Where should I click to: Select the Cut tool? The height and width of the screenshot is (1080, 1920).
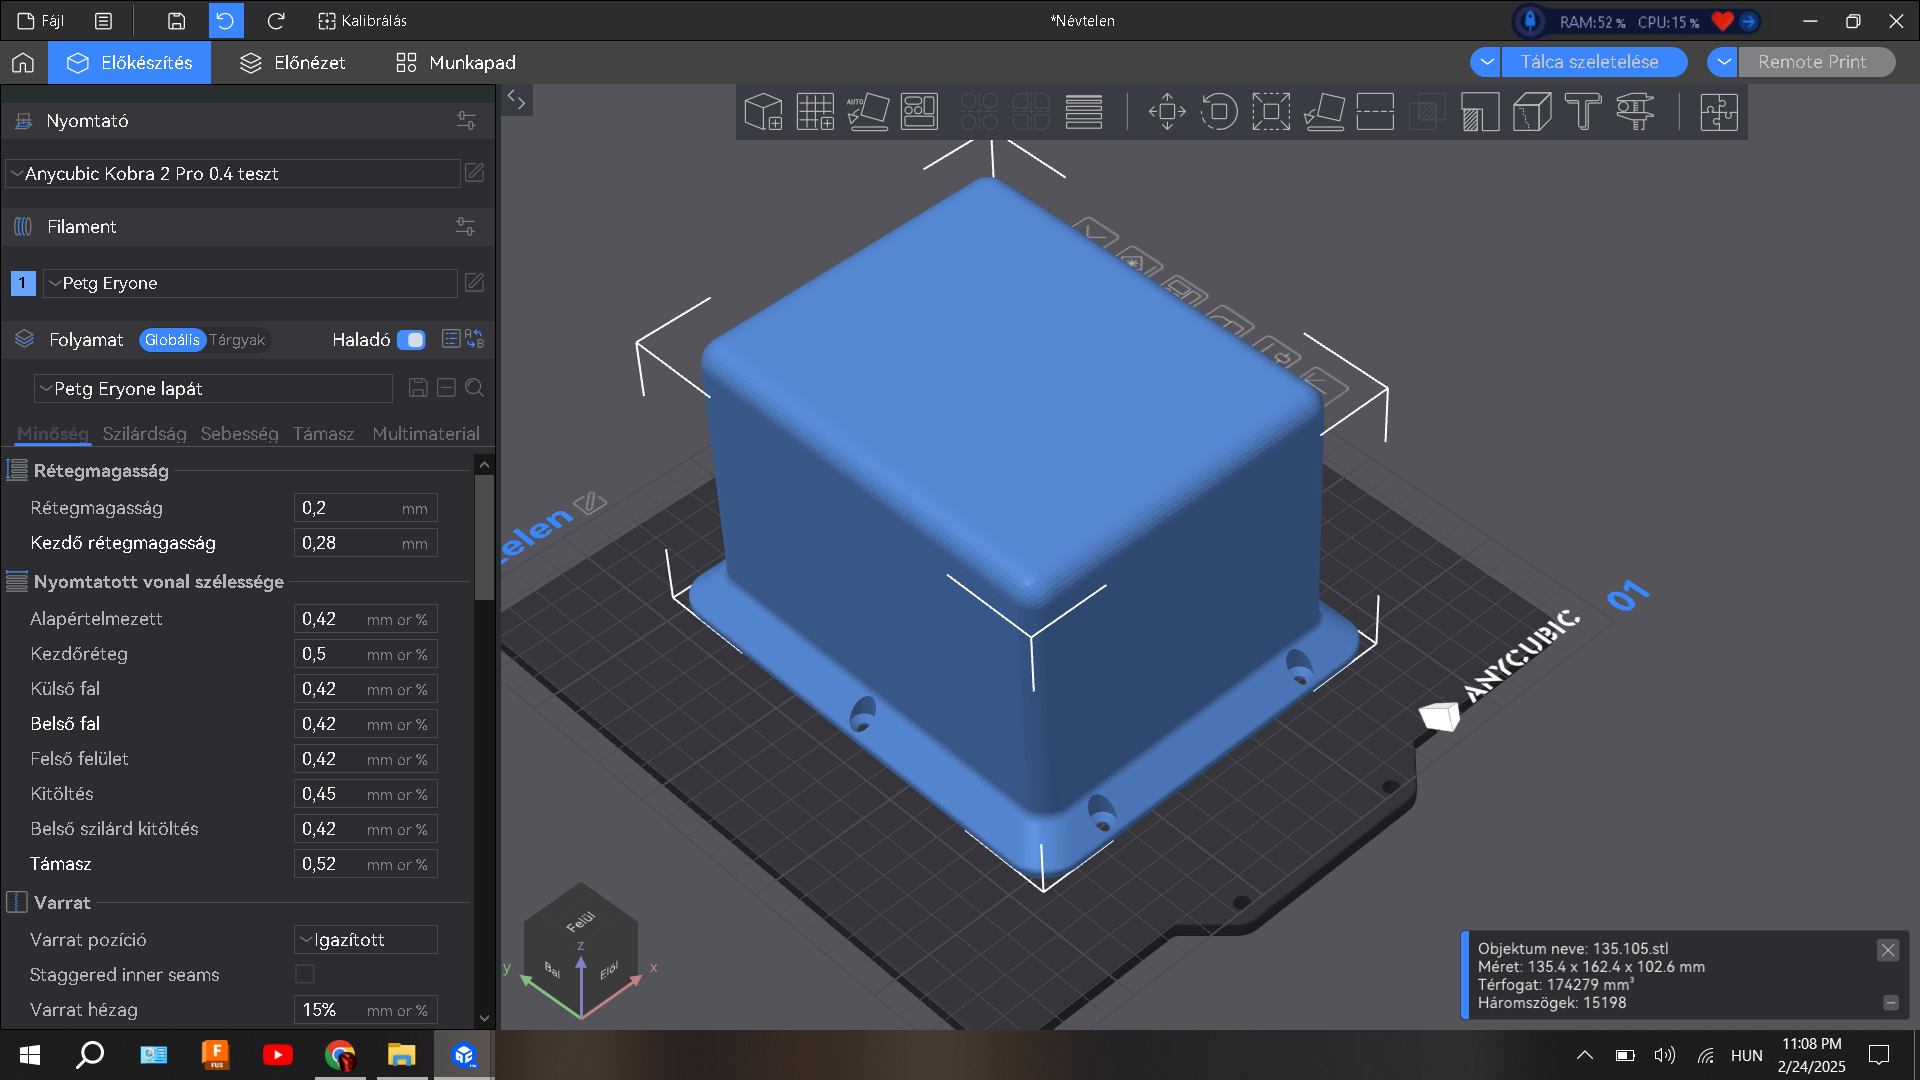click(x=1375, y=112)
